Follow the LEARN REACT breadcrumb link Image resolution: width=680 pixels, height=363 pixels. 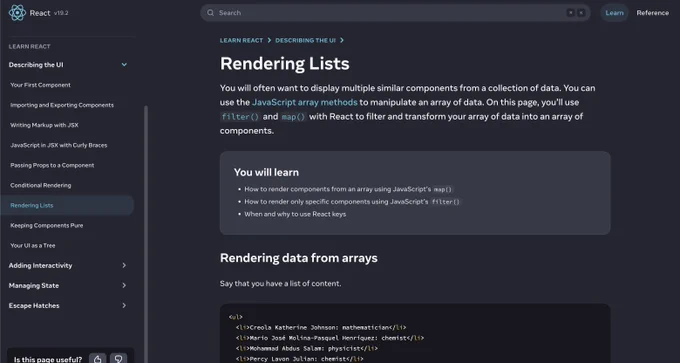(x=241, y=40)
